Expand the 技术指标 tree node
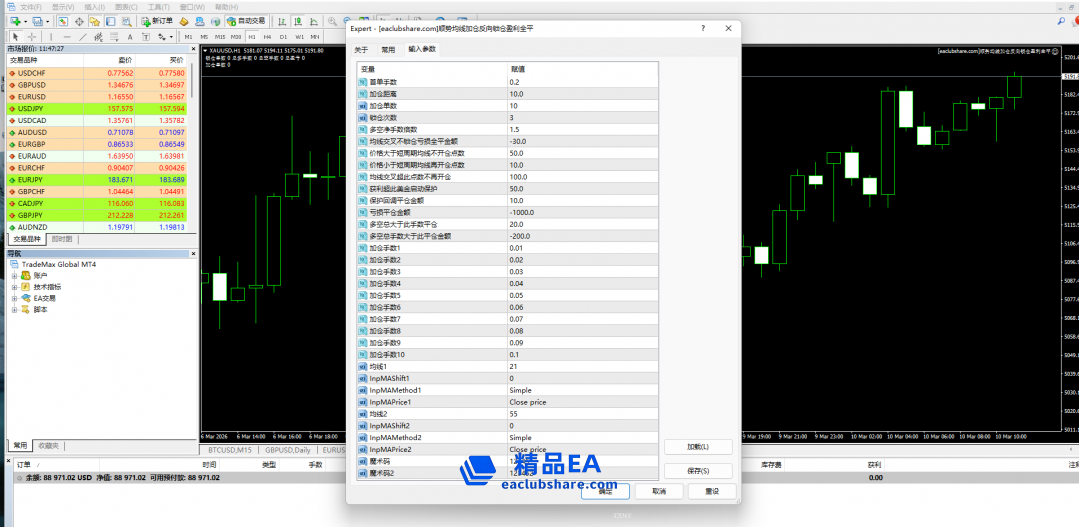1079x527 pixels. pyautogui.click(x=15, y=286)
